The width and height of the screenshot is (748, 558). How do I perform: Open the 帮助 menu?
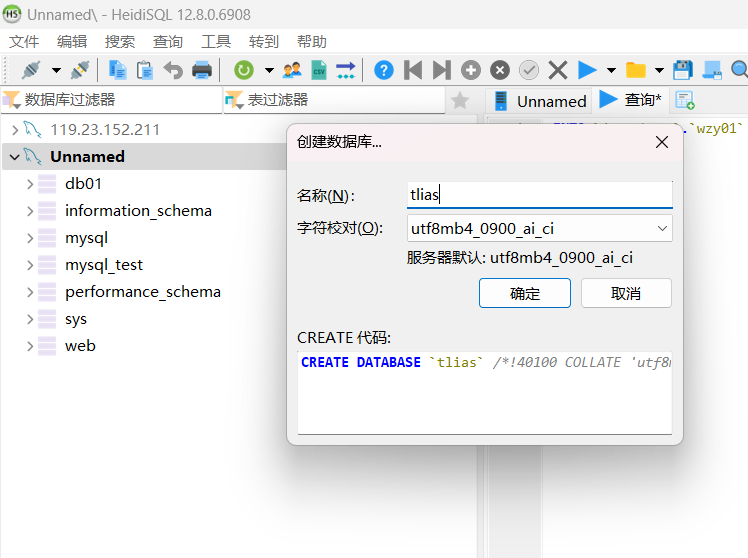pos(312,41)
